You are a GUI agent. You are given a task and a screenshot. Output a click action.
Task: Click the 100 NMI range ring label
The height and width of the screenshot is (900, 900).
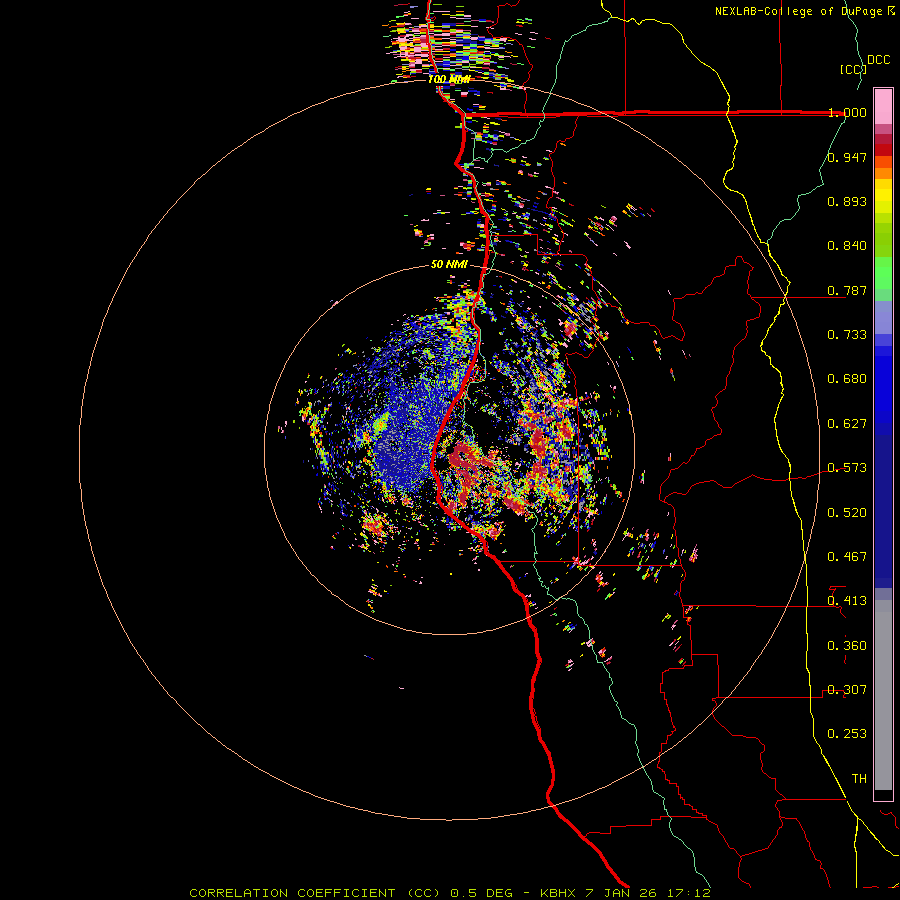point(449,79)
